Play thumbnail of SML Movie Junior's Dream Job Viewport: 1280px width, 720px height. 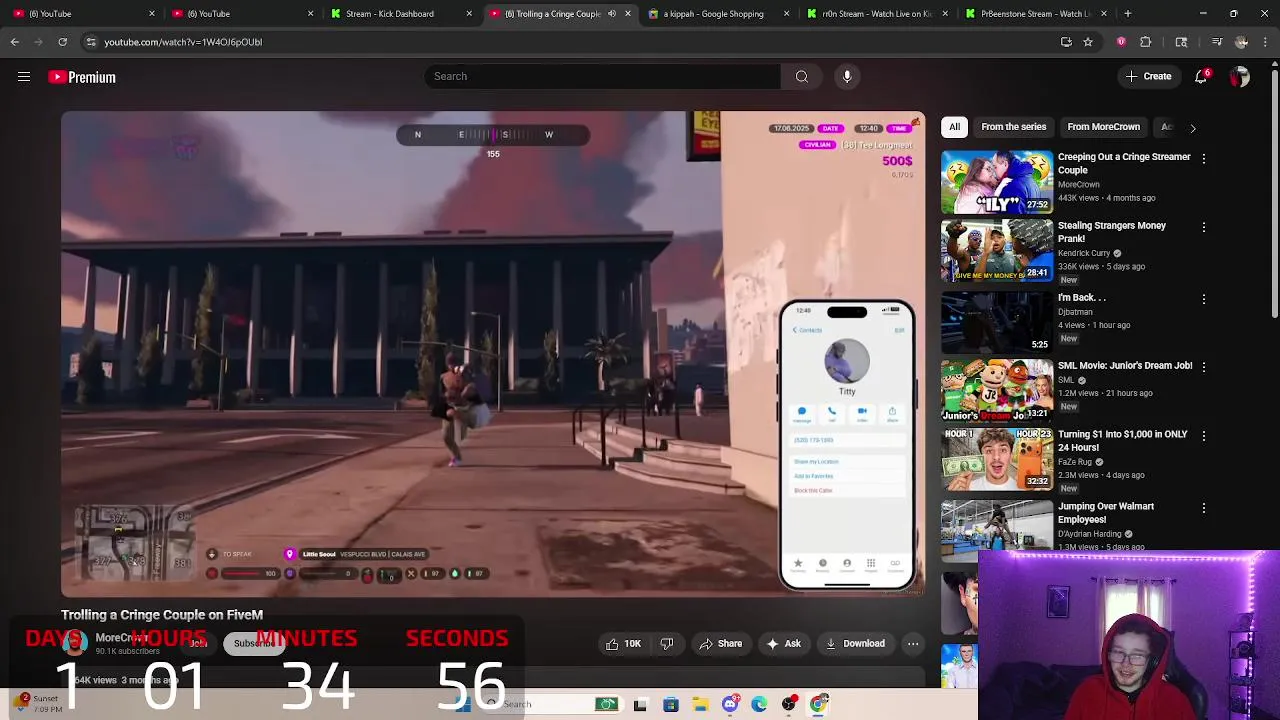click(x=997, y=390)
